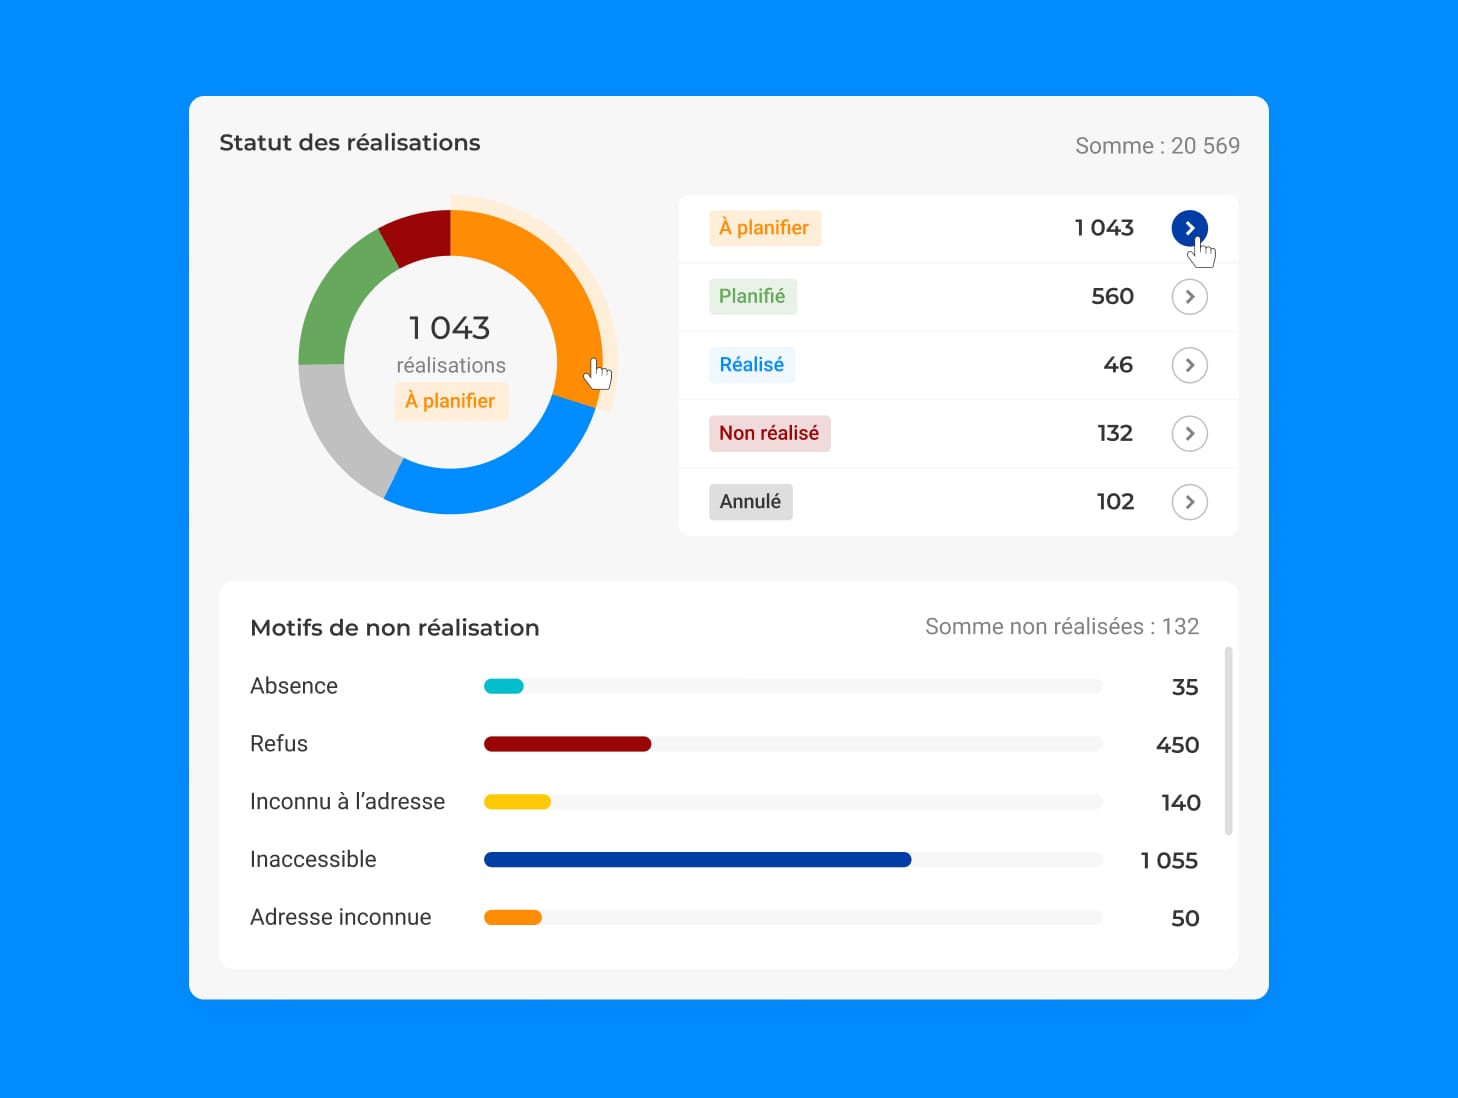Select the Réalisé status tag
1458x1098 pixels.
(752, 365)
